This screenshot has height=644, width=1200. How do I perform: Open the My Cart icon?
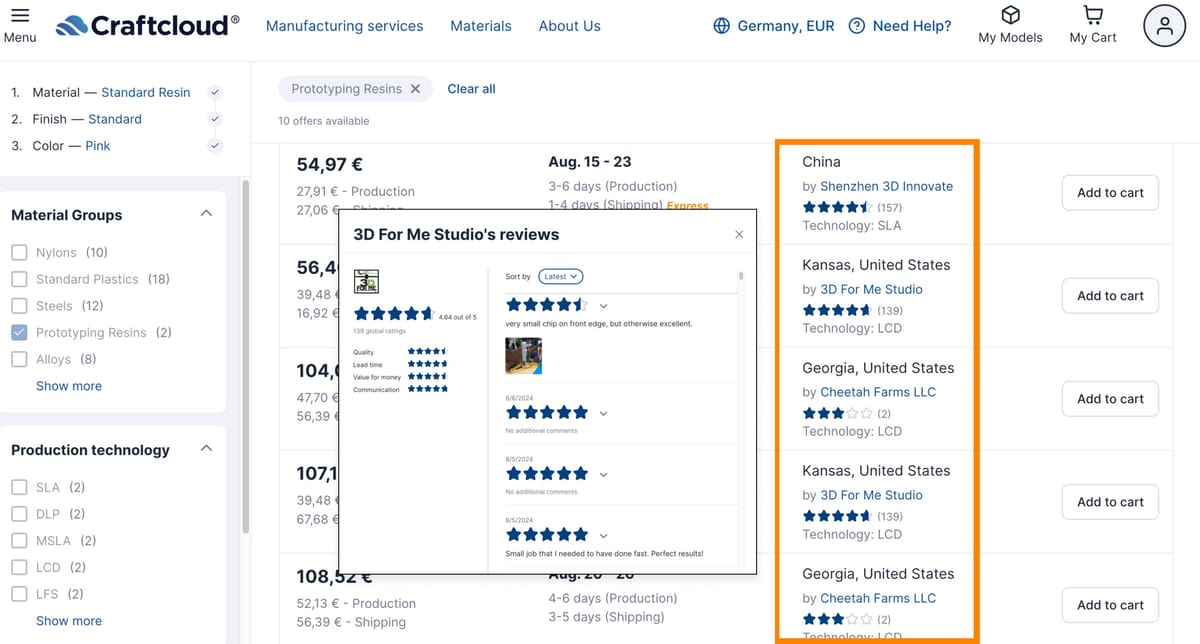pos(1093,15)
